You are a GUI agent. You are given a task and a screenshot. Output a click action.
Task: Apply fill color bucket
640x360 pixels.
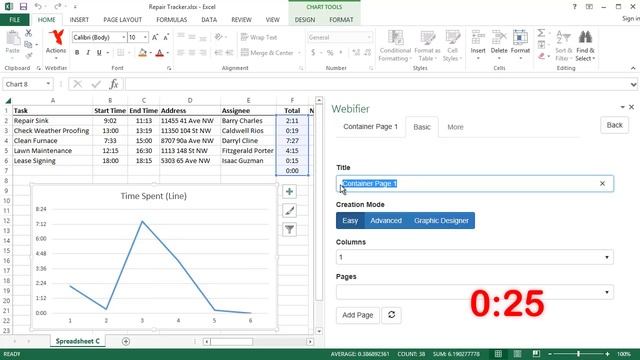(142, 53)
